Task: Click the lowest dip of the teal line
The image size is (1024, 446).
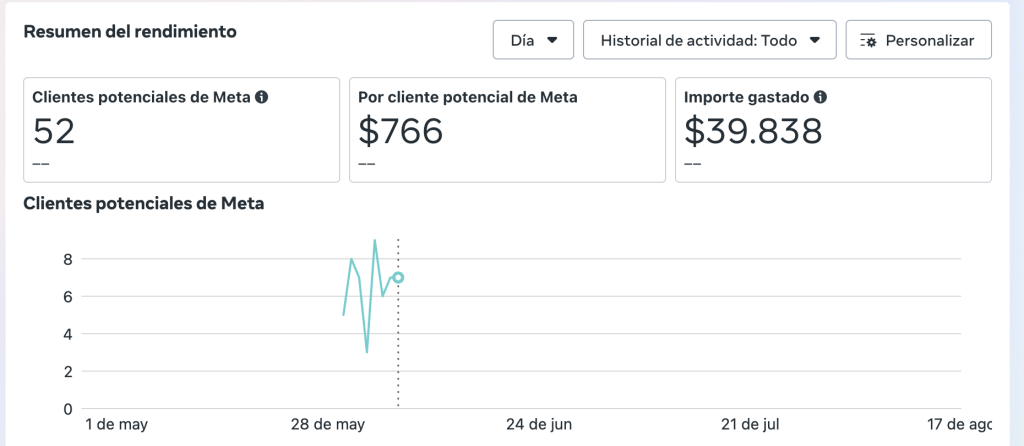Action: tap(367, 352)
